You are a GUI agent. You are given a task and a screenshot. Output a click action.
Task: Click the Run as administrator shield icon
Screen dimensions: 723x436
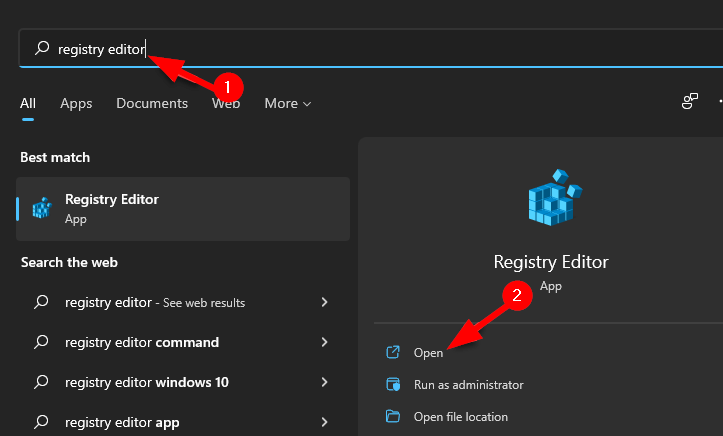pyautogui.click(x=393, y=384)
